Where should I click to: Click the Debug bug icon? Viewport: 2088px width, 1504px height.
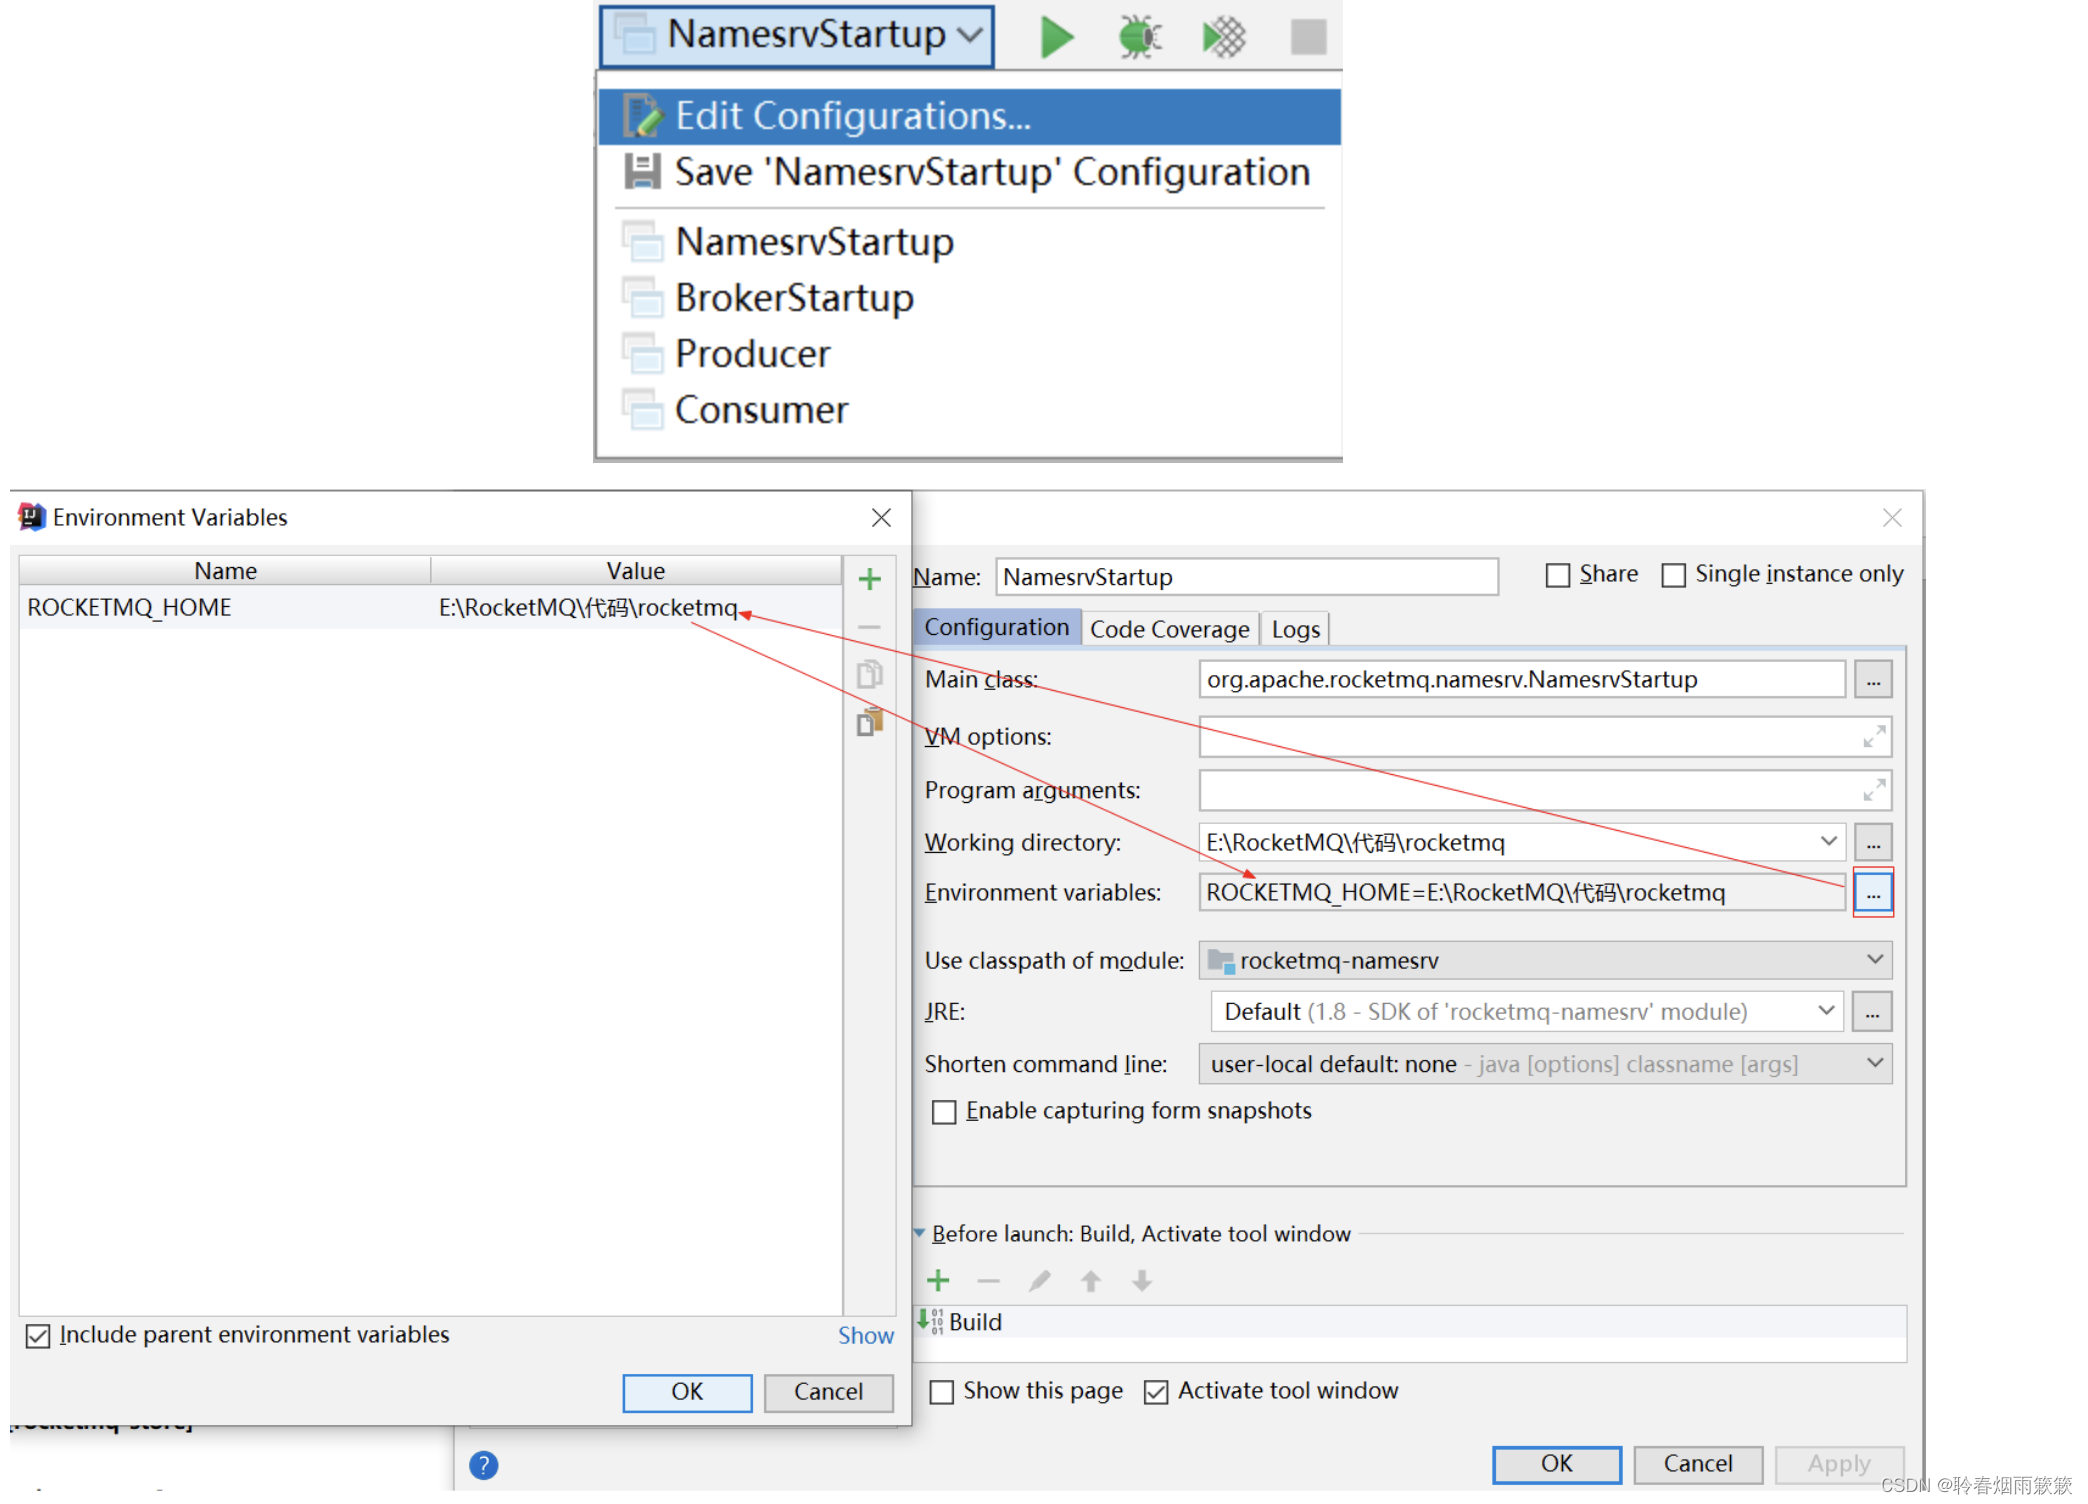[x=1140, y=37]
